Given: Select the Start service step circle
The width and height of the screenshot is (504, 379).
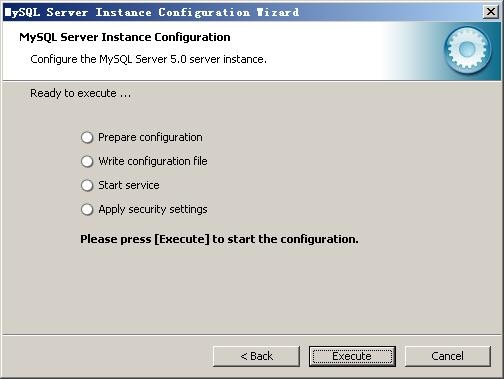Looking at the screenshot, I should 87,185.
